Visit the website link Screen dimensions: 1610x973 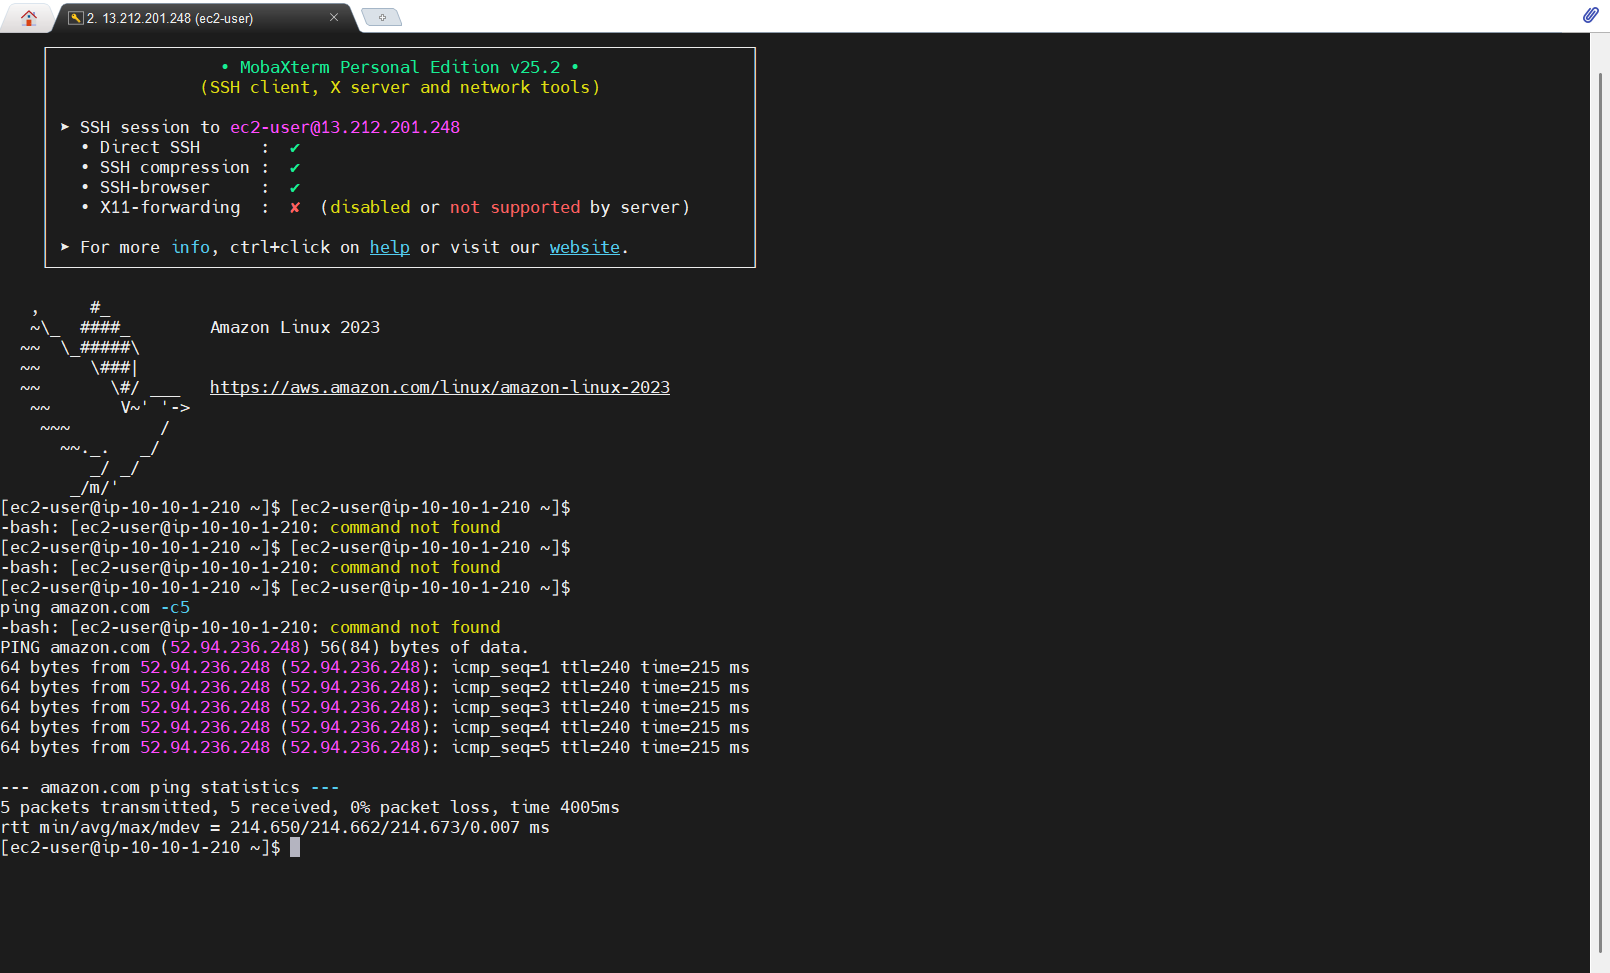tap(584, 247)
